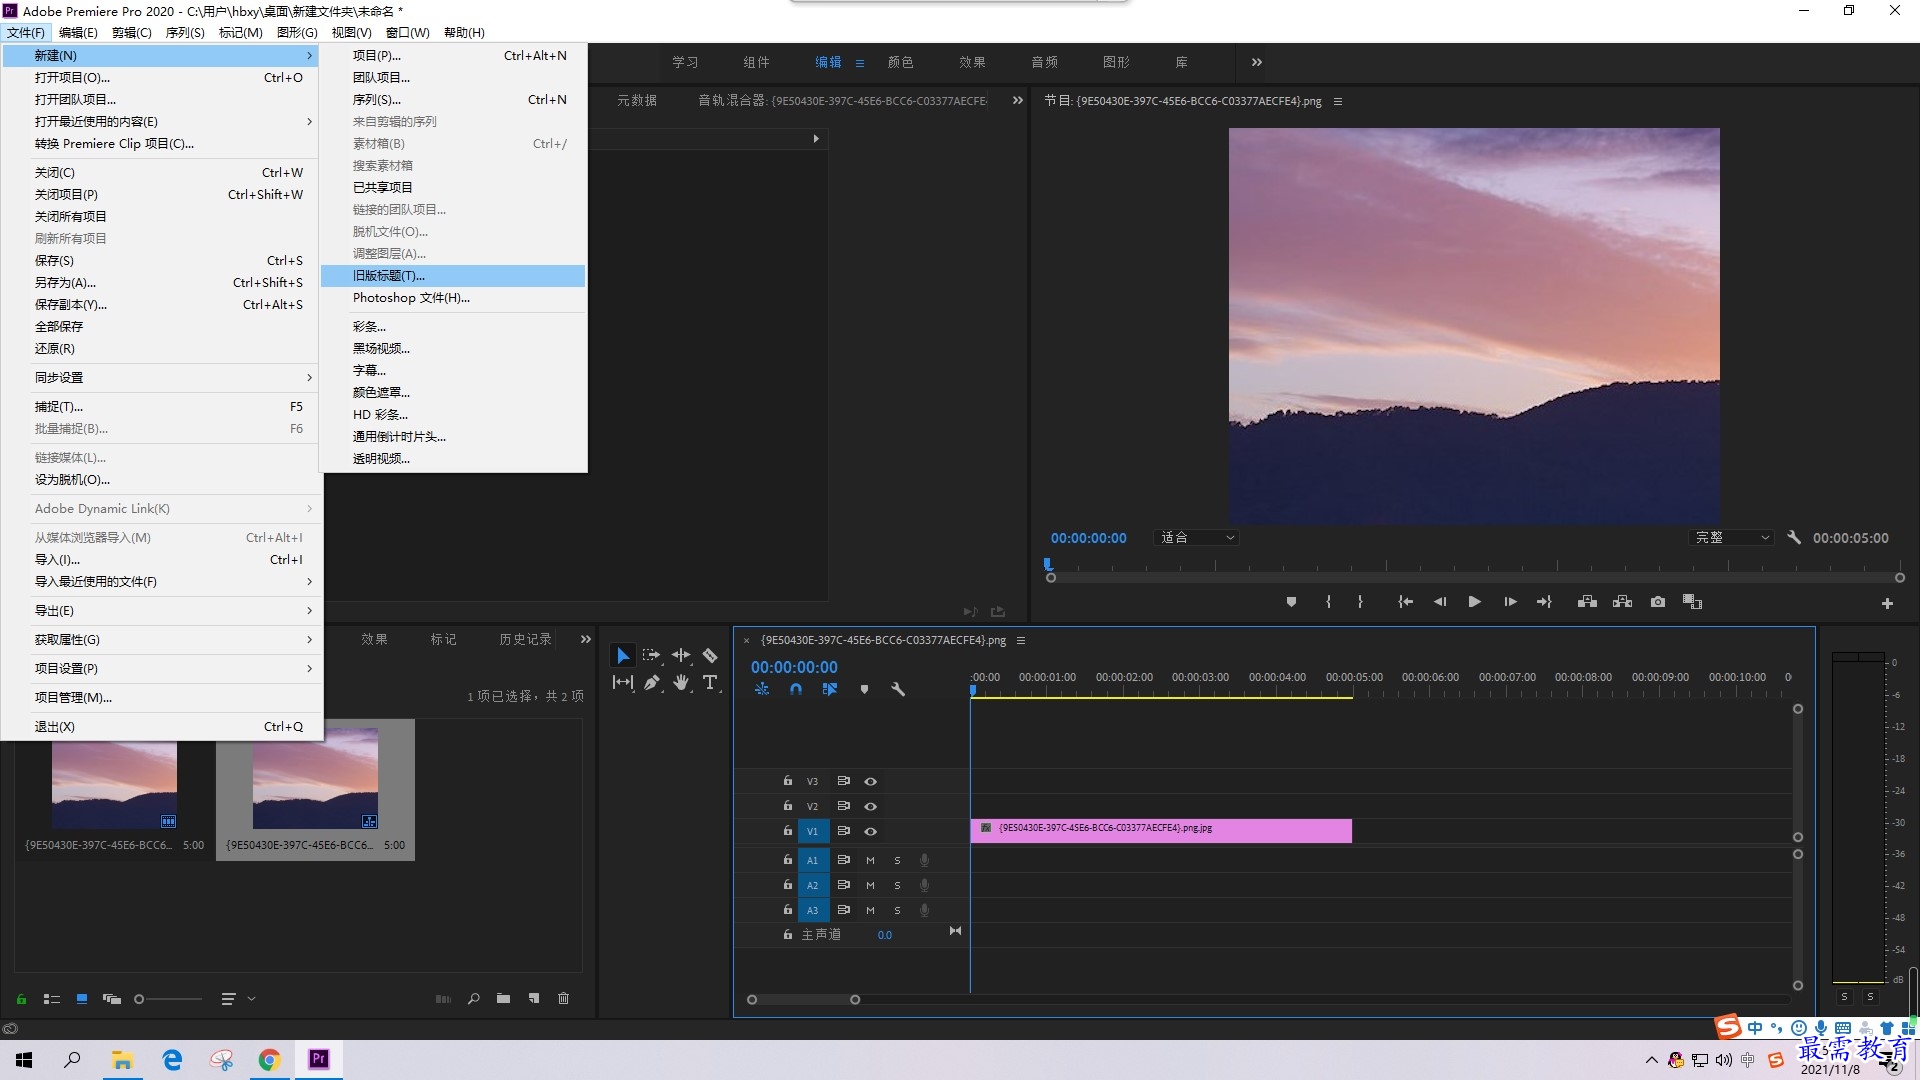The width and height of the screenshot is (1920, 1080).
Task: Choose 旧版标题(T)... from the submenu
Action: (x=453, y=275)
